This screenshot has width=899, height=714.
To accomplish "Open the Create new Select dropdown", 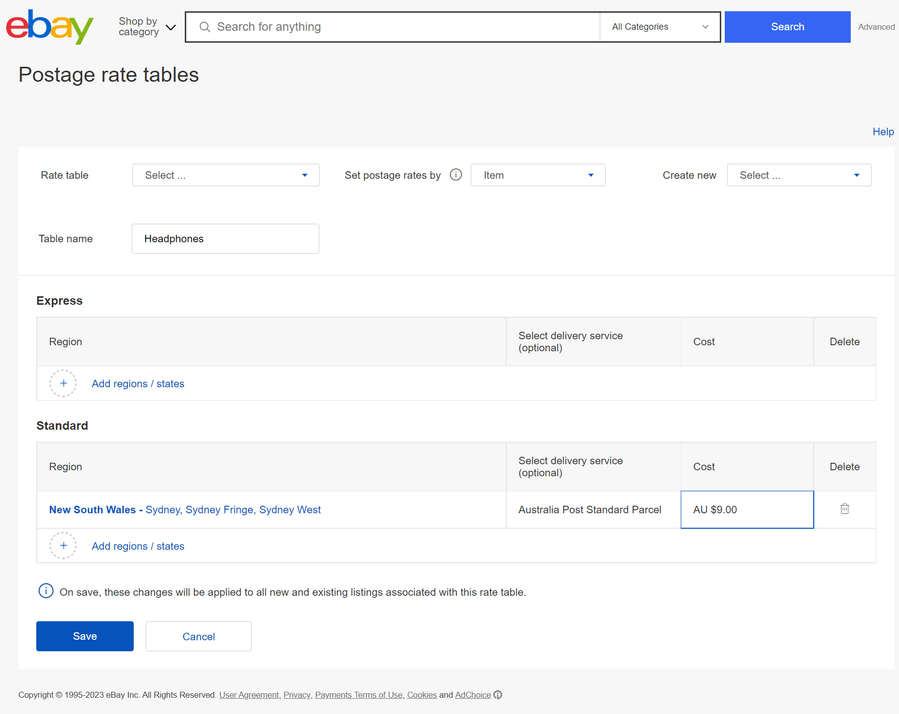I will 799,175.
